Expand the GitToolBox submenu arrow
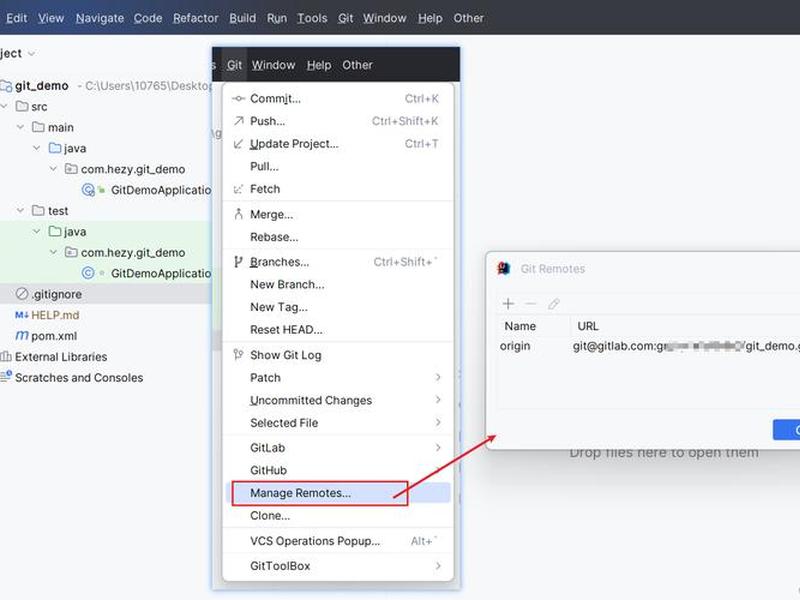Viewport: 800px width, 600px height. pyautogui.click(x=438, y=566)
